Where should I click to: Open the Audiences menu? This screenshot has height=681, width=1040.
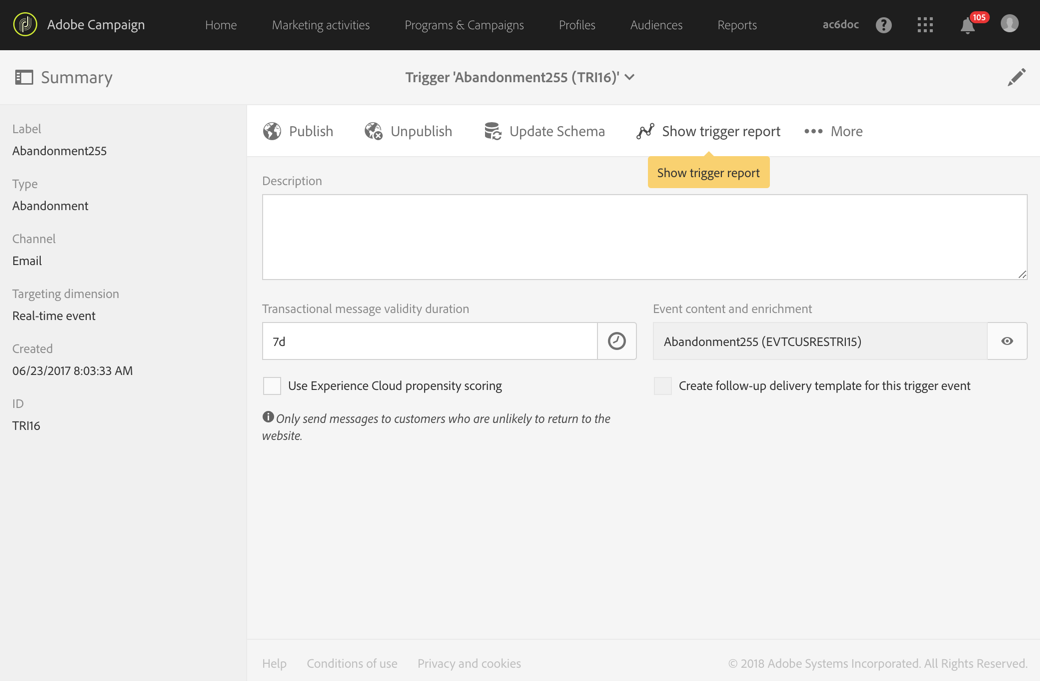tap(656, 25)
